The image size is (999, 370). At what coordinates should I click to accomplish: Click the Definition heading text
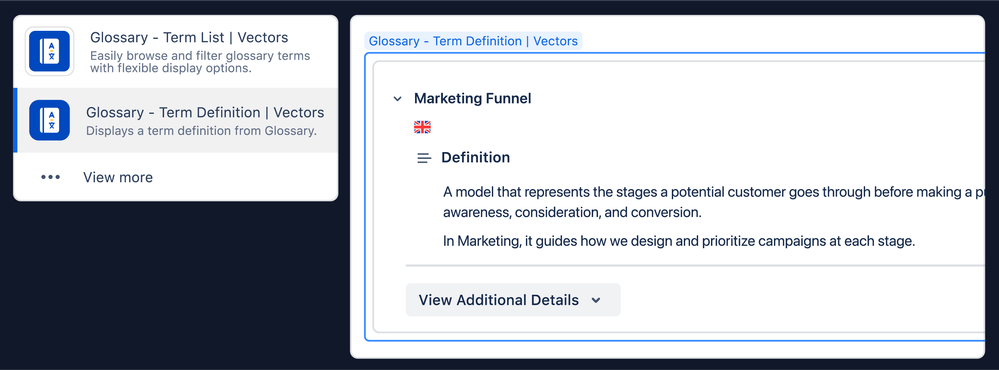(475, 157)
